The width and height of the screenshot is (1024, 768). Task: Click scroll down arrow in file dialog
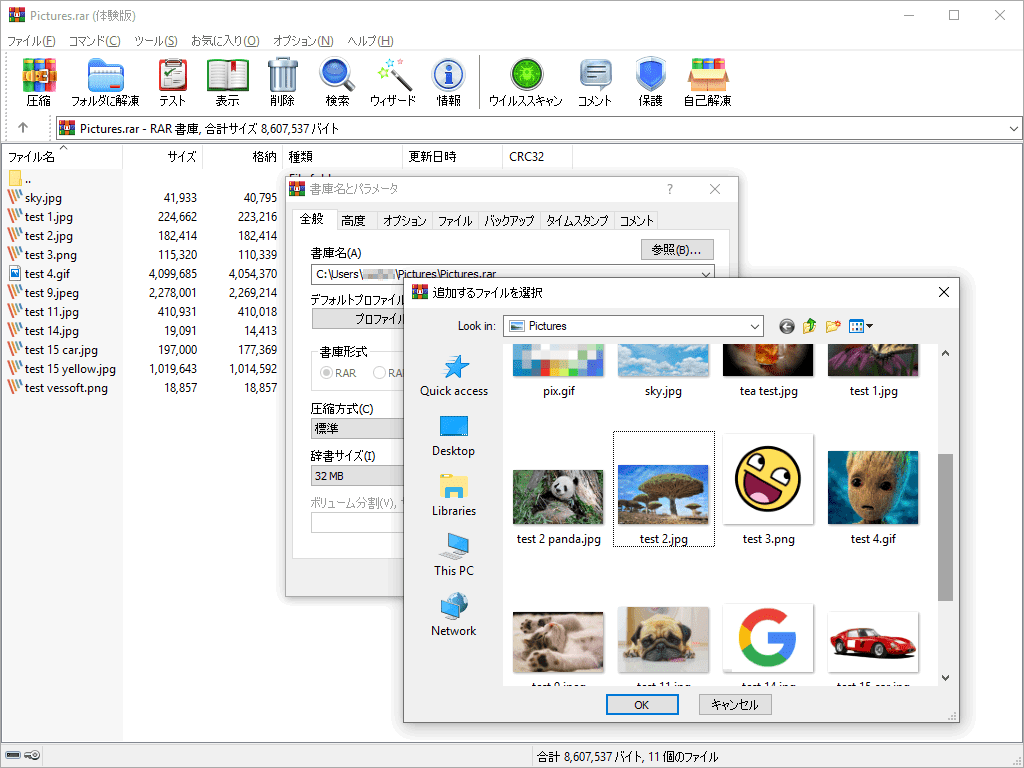945,677
